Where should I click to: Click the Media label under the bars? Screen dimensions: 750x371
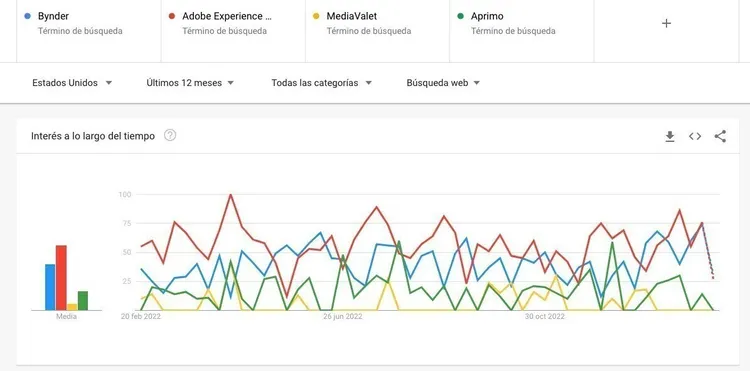point(66,316)
